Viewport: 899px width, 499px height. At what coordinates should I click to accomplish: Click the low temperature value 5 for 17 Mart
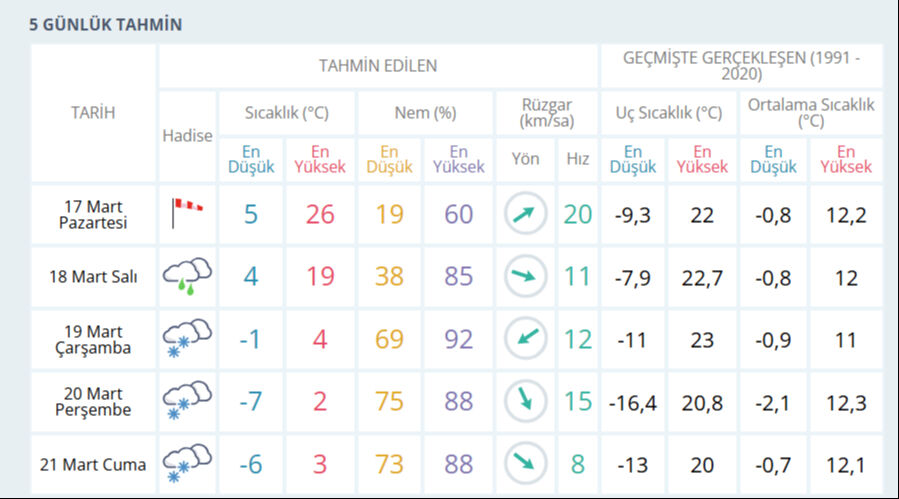point(251,215)
